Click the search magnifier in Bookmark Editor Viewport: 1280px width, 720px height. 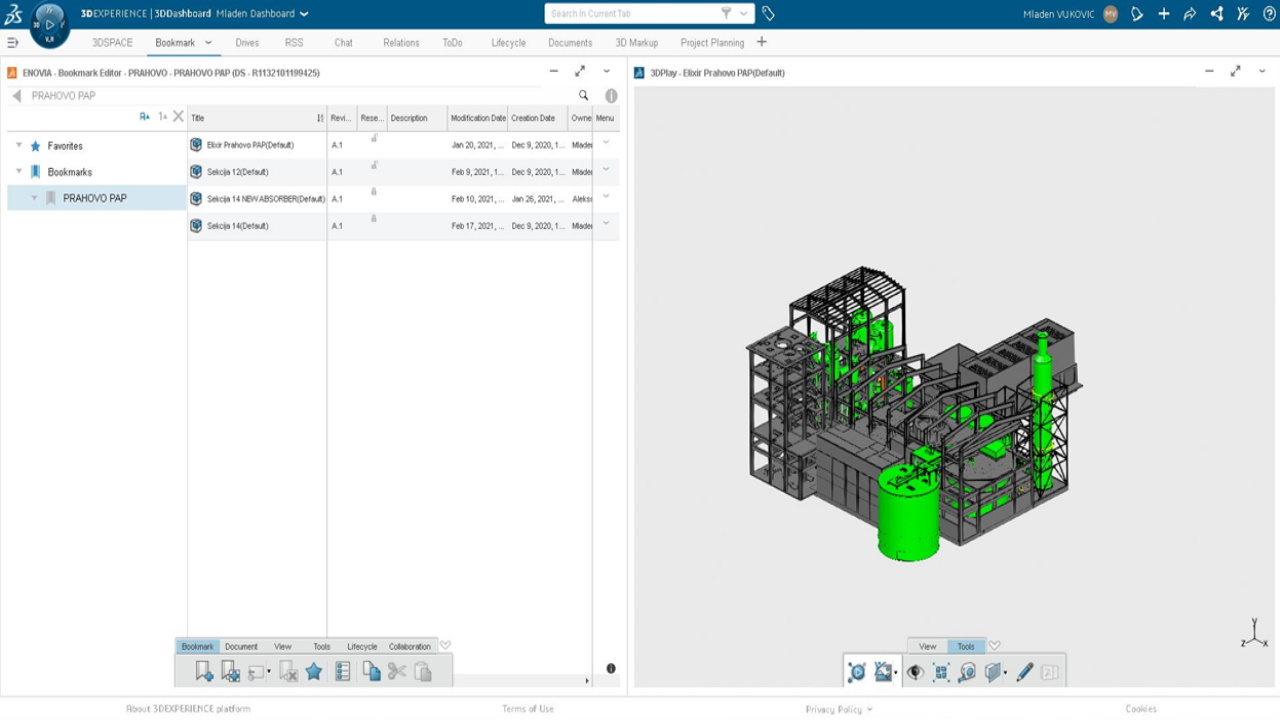584,96
